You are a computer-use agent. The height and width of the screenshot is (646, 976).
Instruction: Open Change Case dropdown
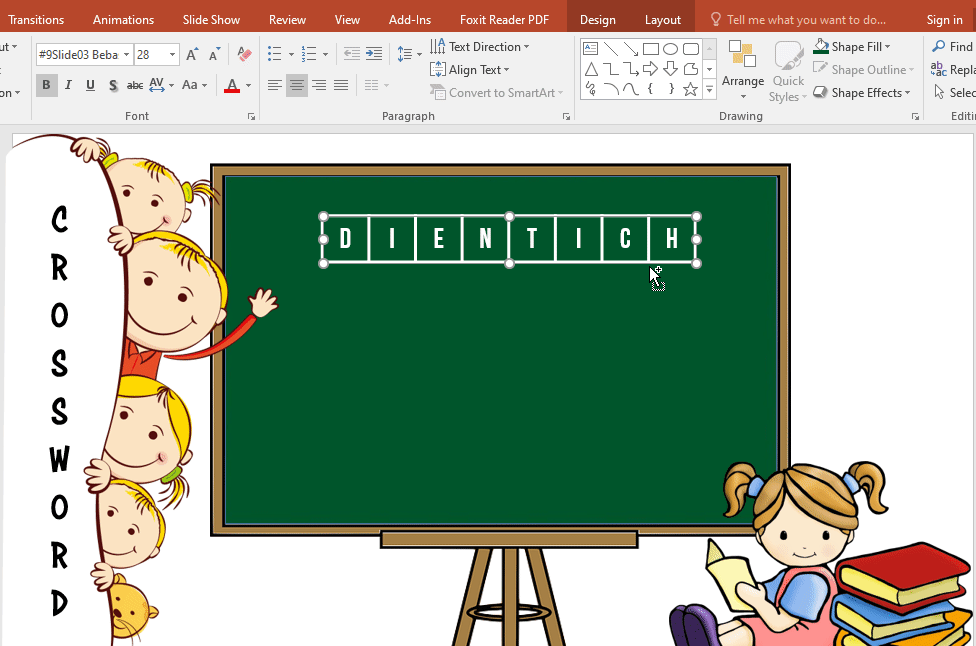click(x=194, y=85)
